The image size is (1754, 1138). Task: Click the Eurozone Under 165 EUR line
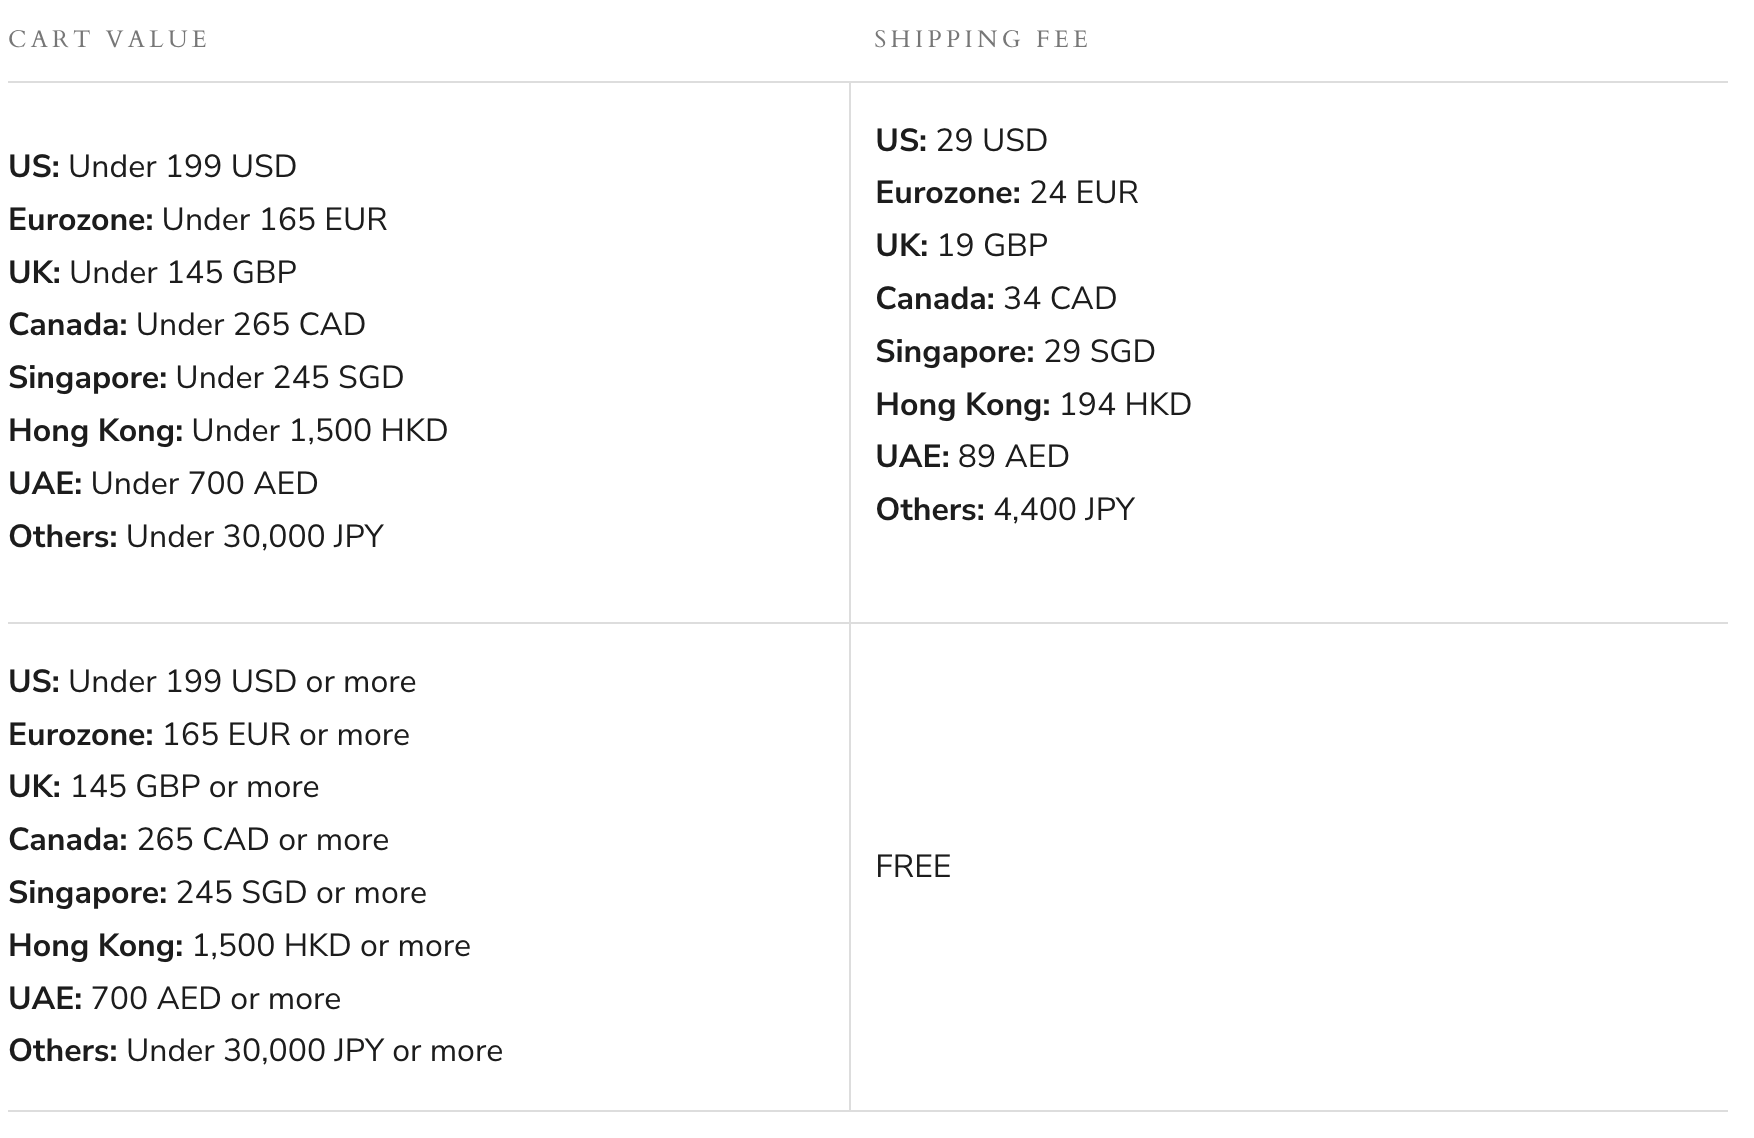197,219
